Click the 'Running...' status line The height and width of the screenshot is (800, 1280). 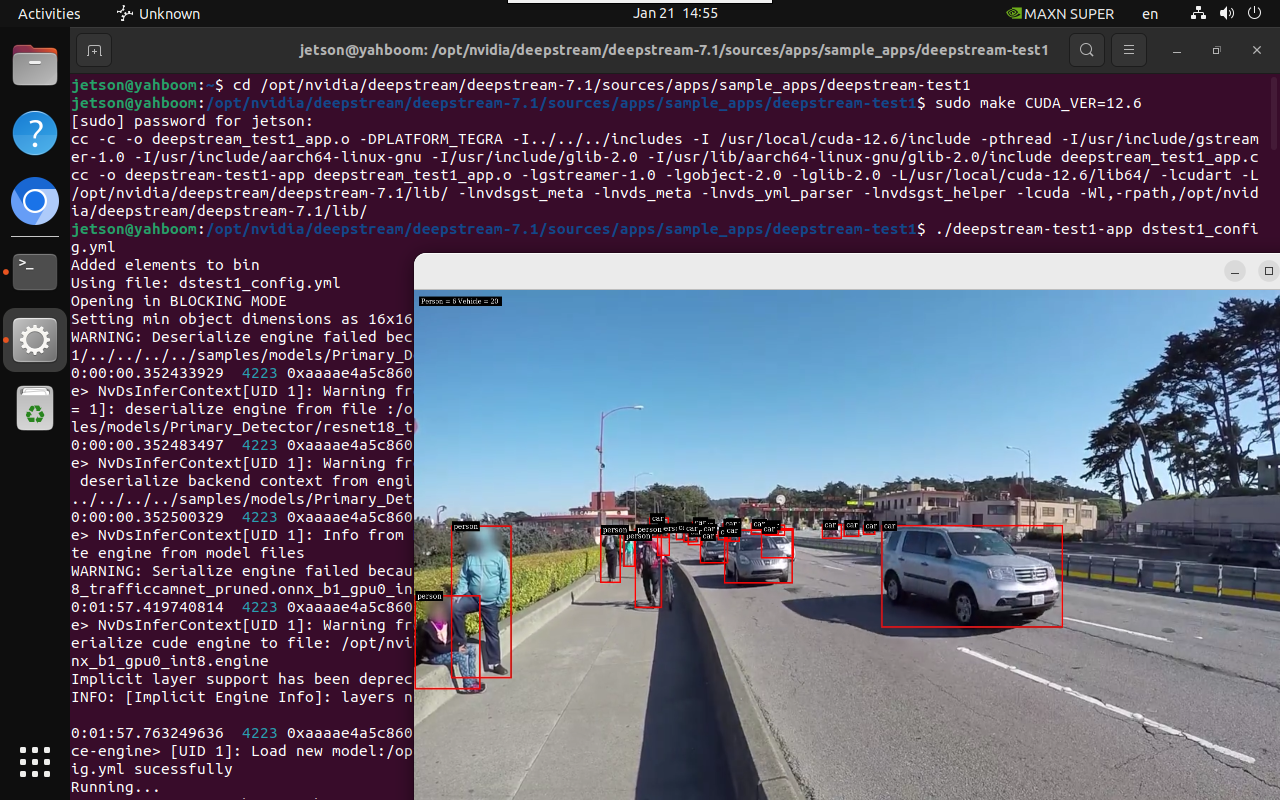tap(115, 787)
